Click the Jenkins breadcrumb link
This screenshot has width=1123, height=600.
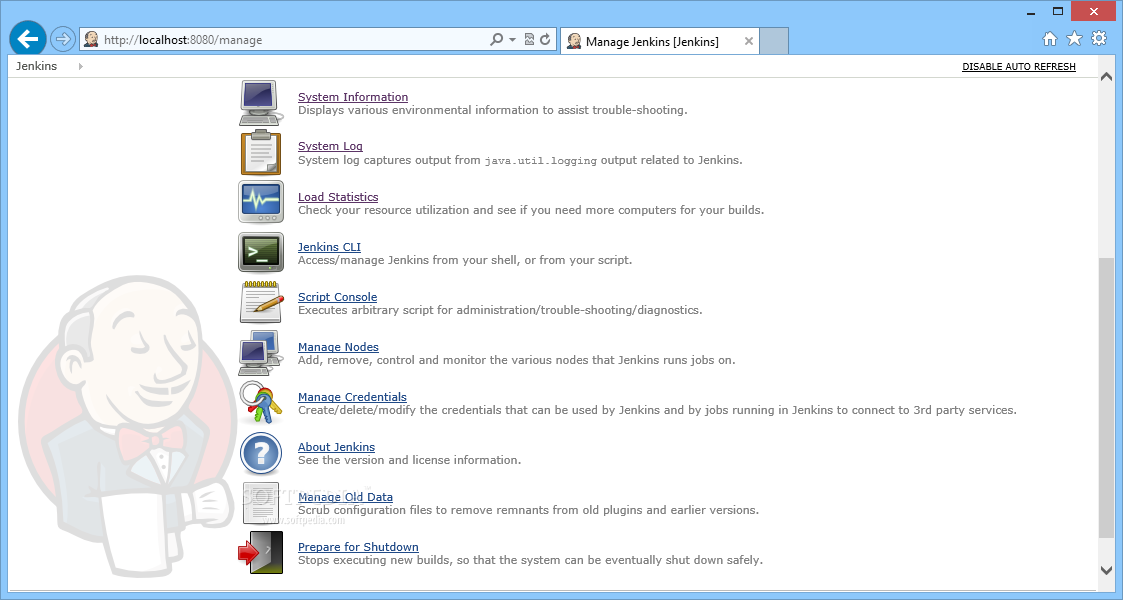(37, 66)
